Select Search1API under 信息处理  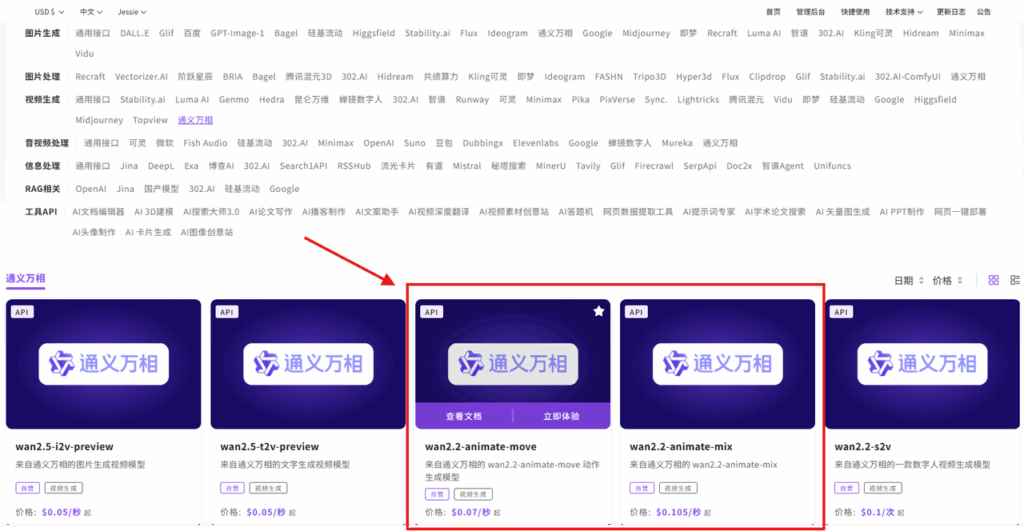click(303, 166)
